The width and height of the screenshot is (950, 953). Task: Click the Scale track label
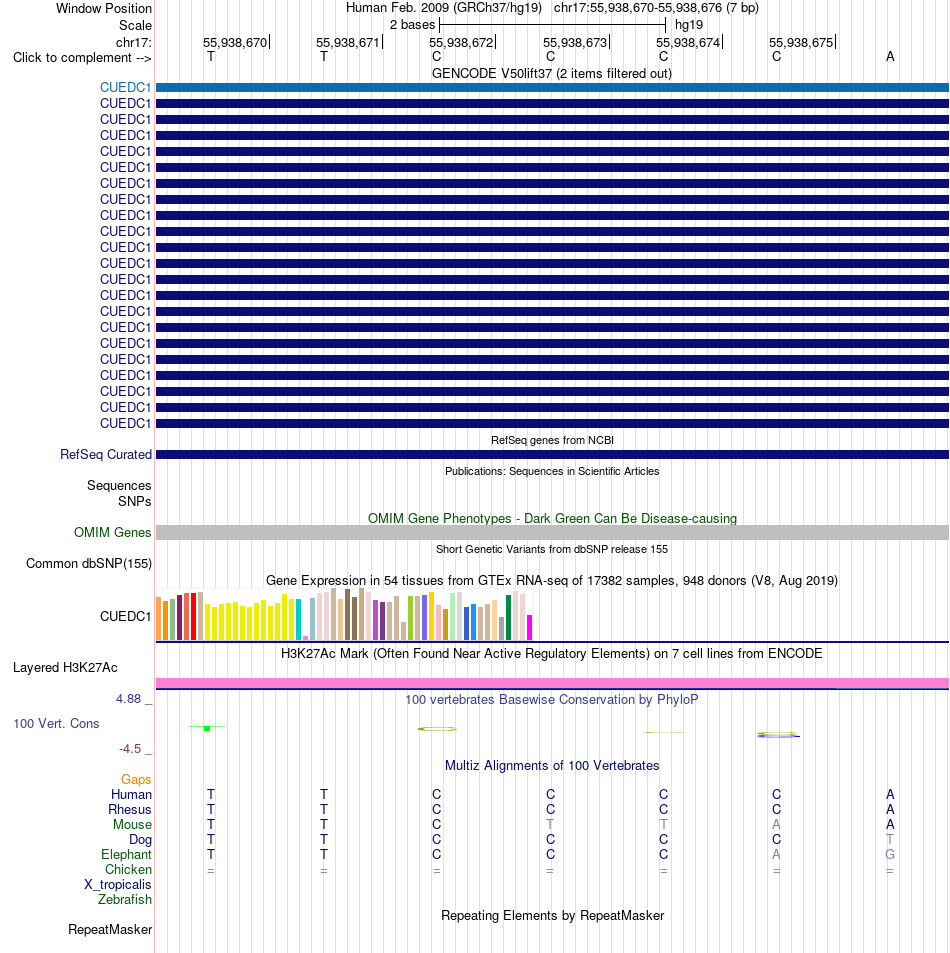[x=136, y=26]
